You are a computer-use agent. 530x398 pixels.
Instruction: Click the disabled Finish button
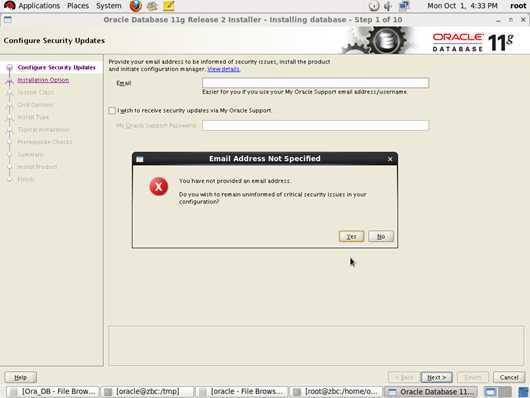coord(473,377)
